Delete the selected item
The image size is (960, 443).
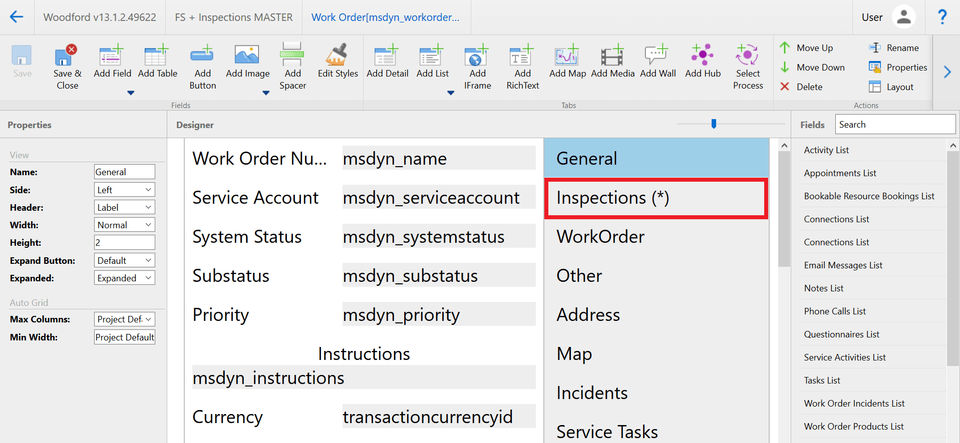click(x=801, y=87)
